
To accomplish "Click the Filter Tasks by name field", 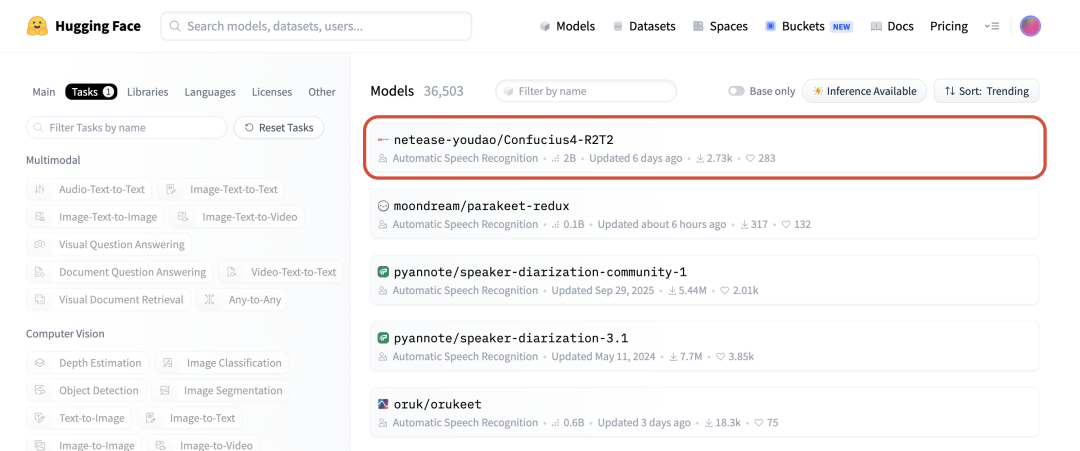I will [127, 127].
